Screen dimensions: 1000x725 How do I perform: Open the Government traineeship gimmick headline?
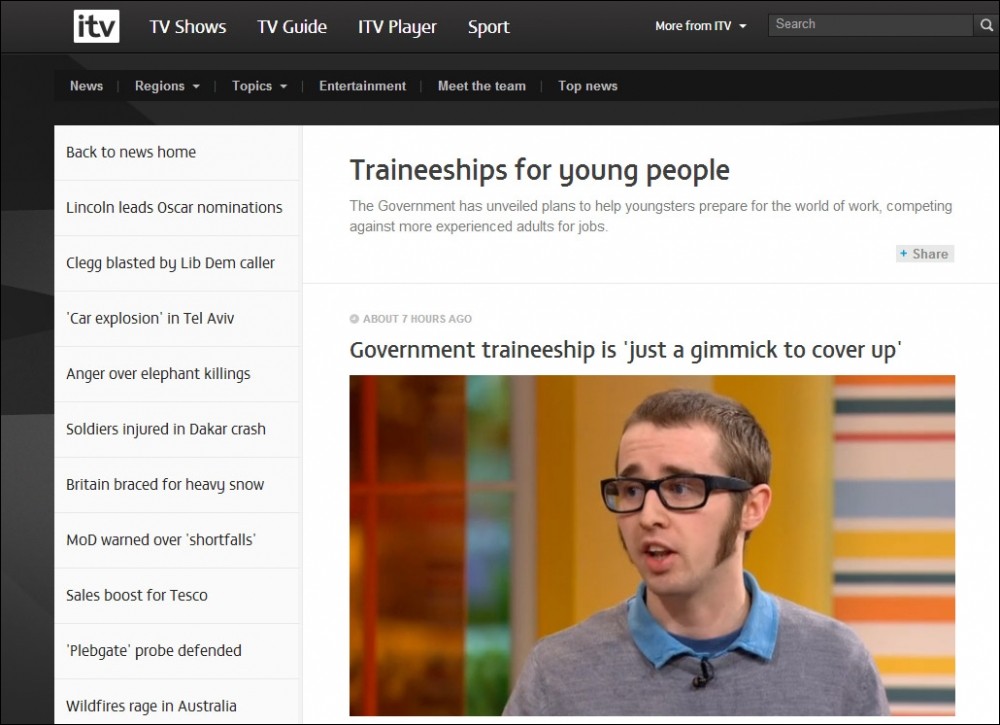point(626,350)
